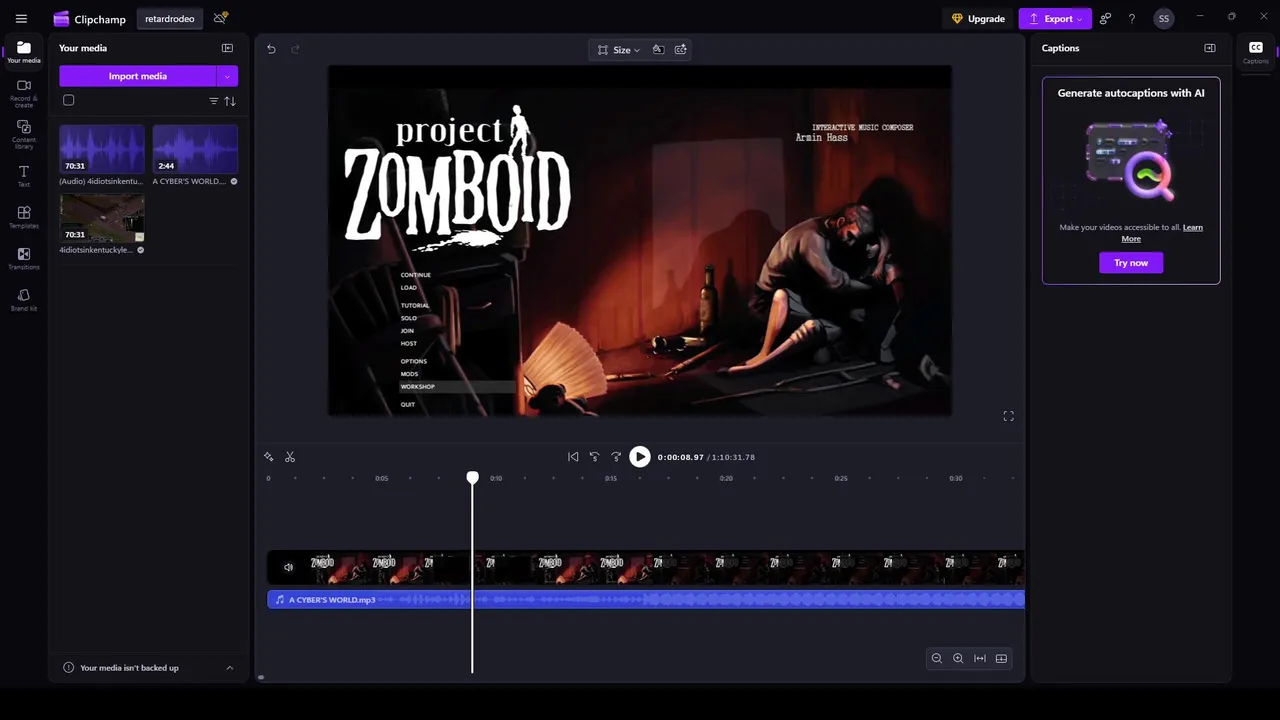
Task: Click the Export button
Action: 1055,19
